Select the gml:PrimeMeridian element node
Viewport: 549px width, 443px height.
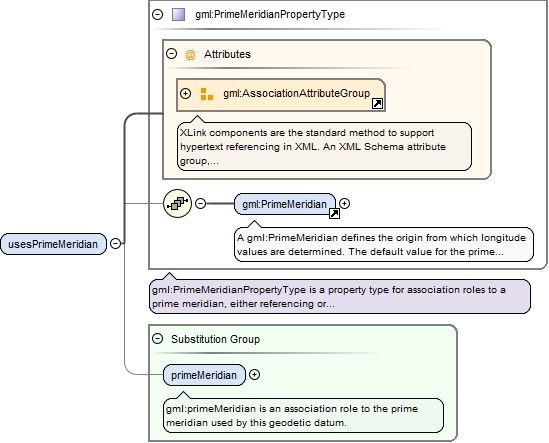pyautogui.click(x=285, y=204)
